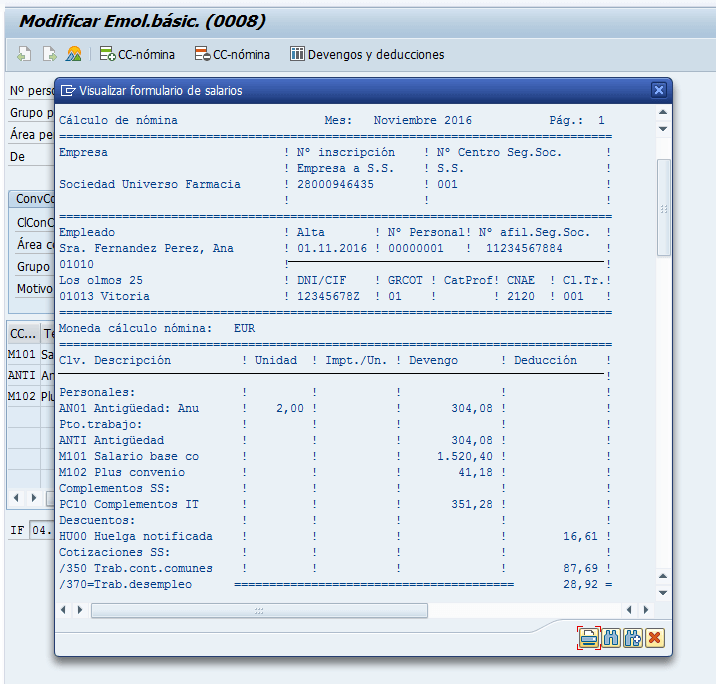
Task: Print the salary form
Action: tap(589, 637)
